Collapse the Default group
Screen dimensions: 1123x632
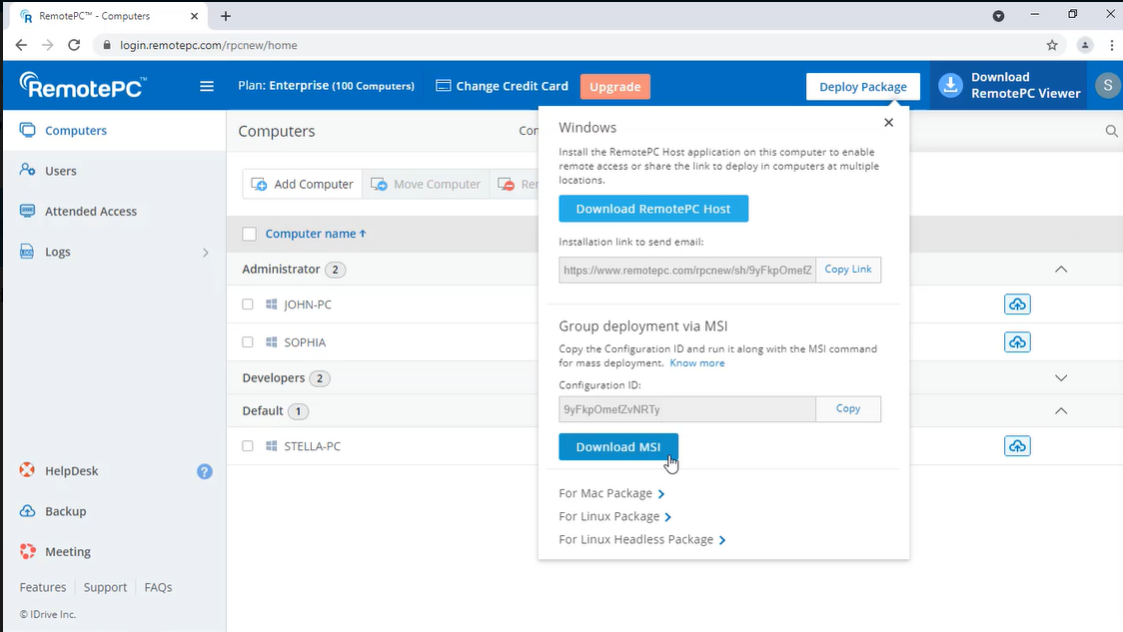click(x=1061, y=411)
